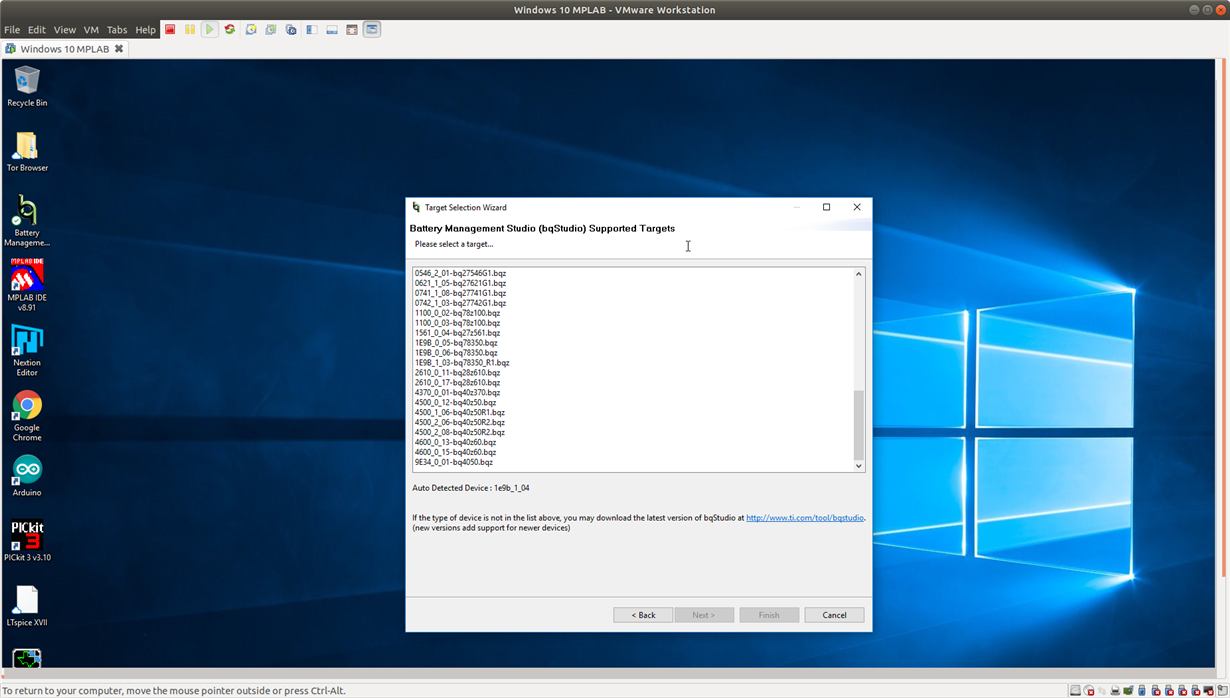The height and width of the screenshot is (698, 1230).
Task: Select 1561_0_04-bq27z561.bqz target
Action: 457,333
